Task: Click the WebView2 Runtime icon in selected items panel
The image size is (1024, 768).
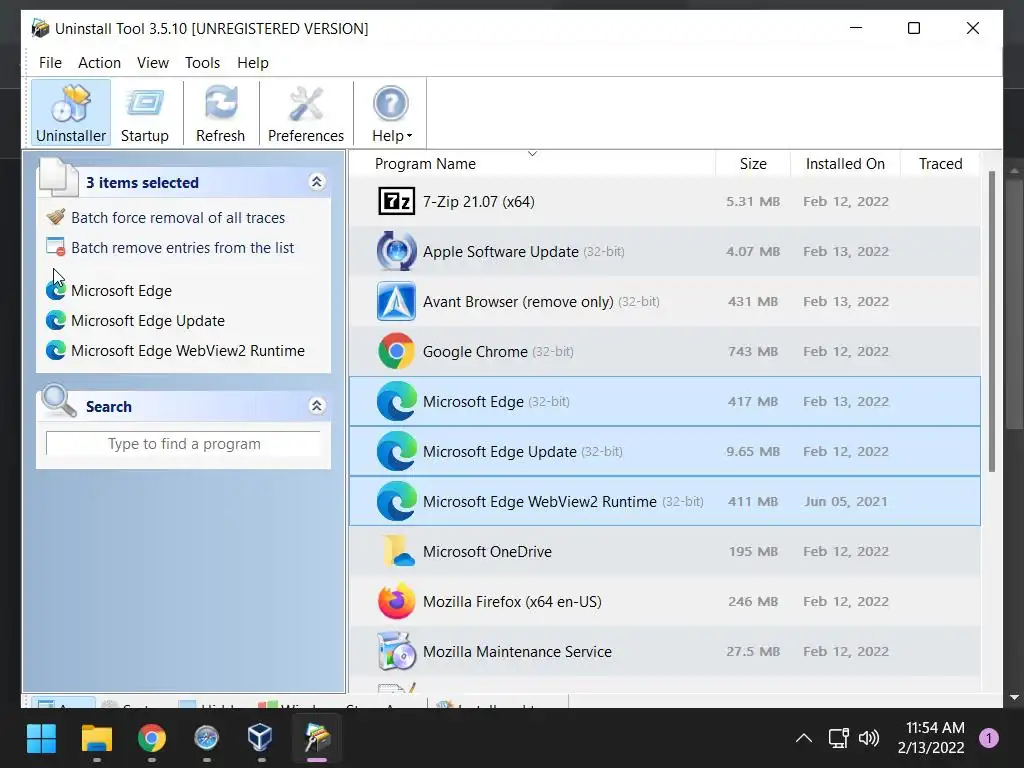Action: 56,350
